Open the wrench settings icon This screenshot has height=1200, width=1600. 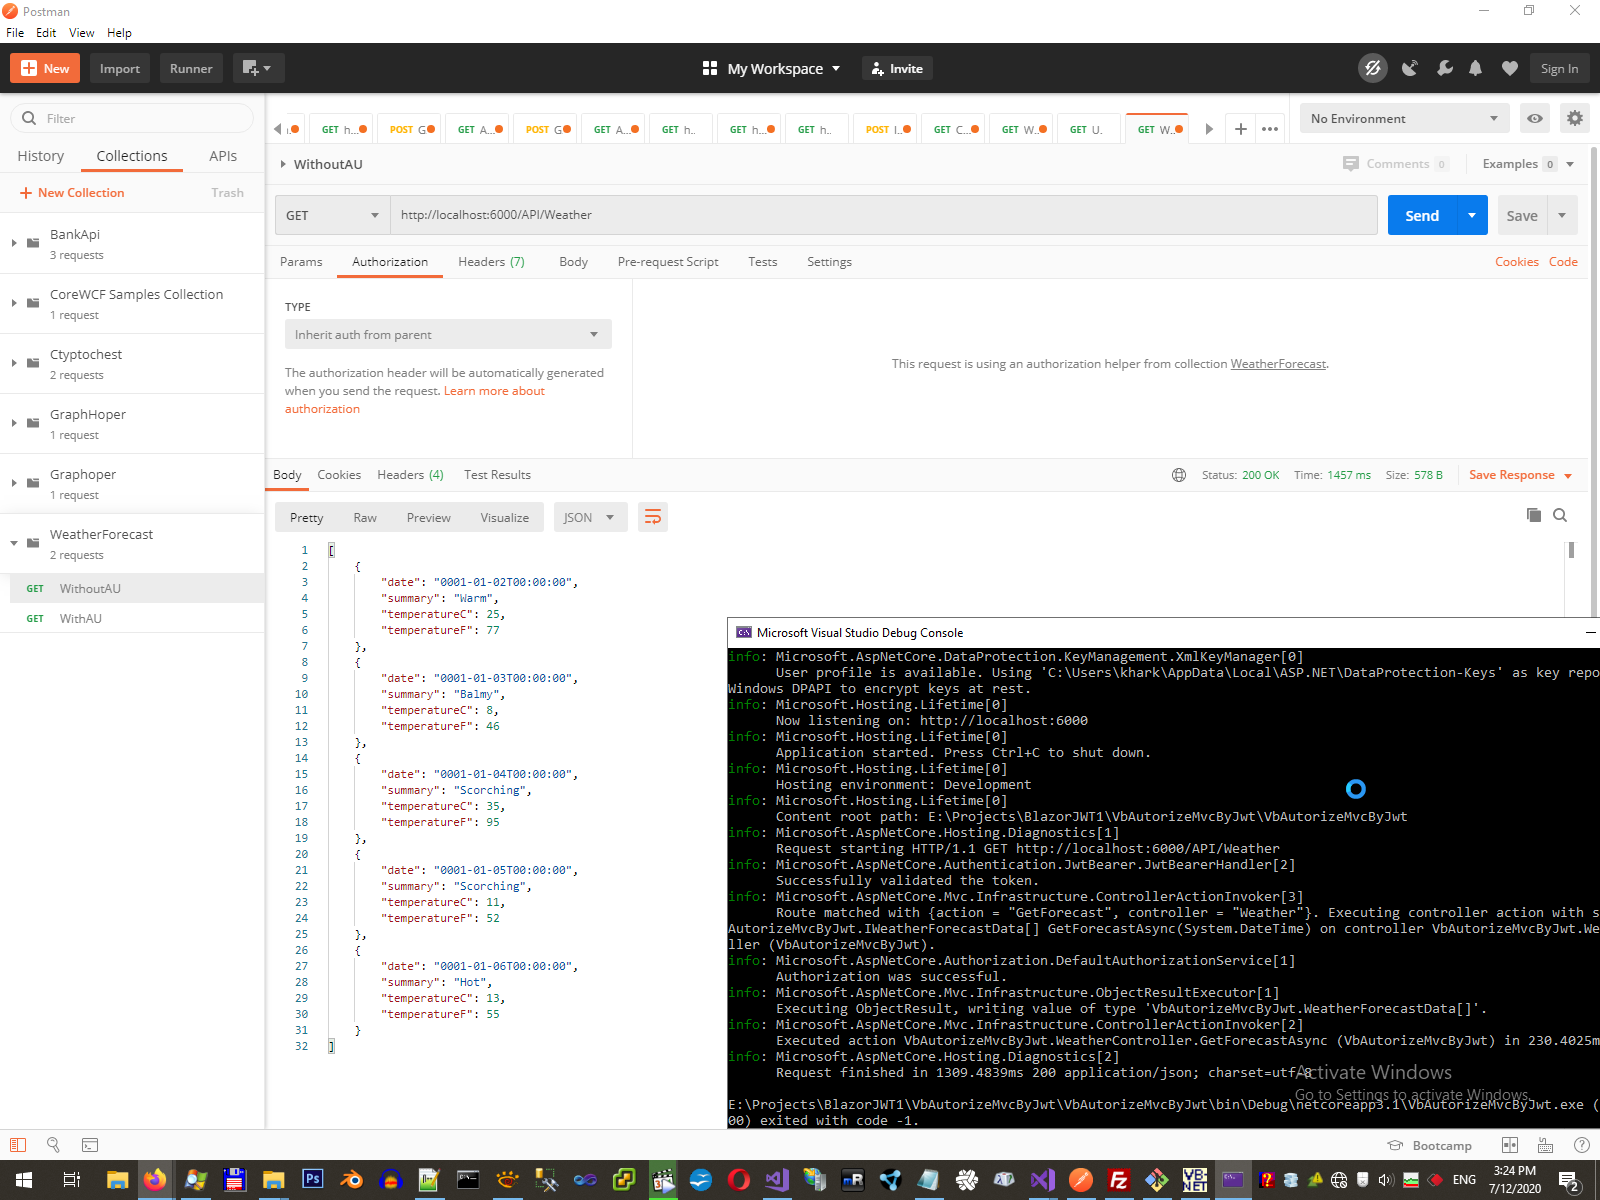tap(1444, 68)
